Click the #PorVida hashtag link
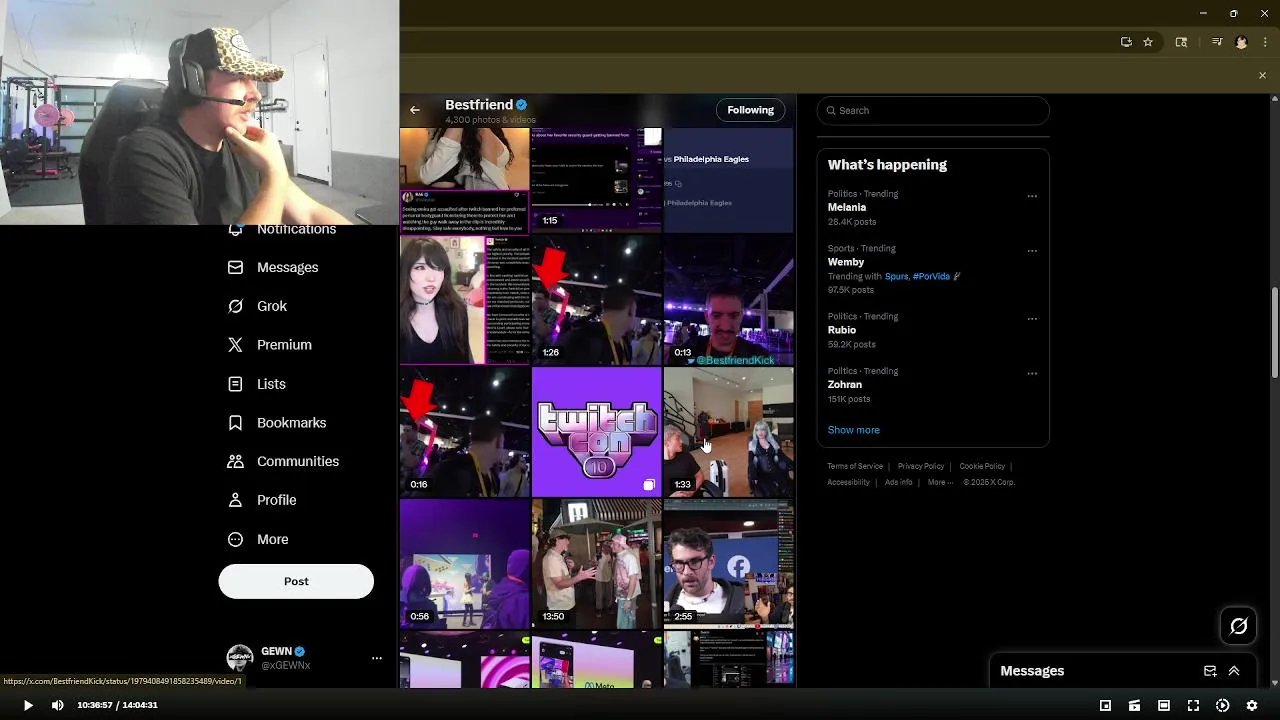Image resolution: width=1280 pixels, height=720 pixels. pos(931,276)
